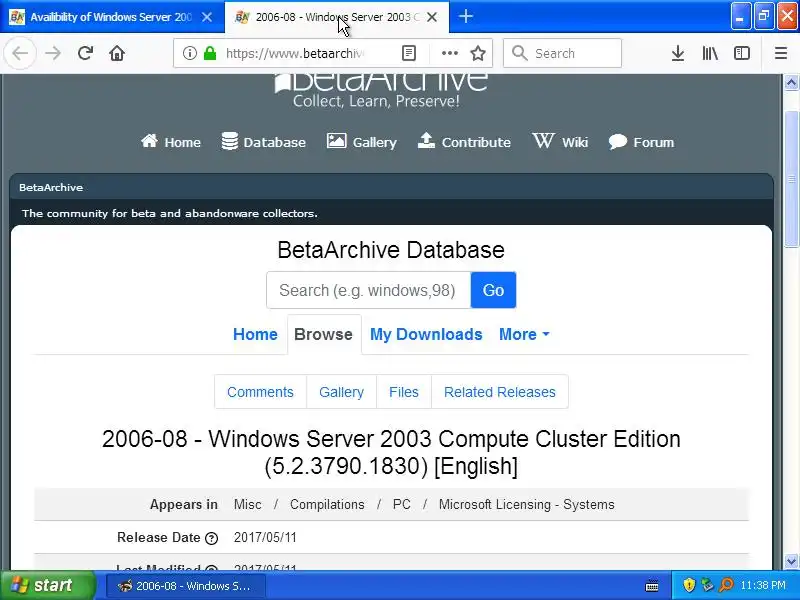This screenshot has height=600, width=800.
Task: Click the BetaArchive logo banner
Action: point(380,89)
